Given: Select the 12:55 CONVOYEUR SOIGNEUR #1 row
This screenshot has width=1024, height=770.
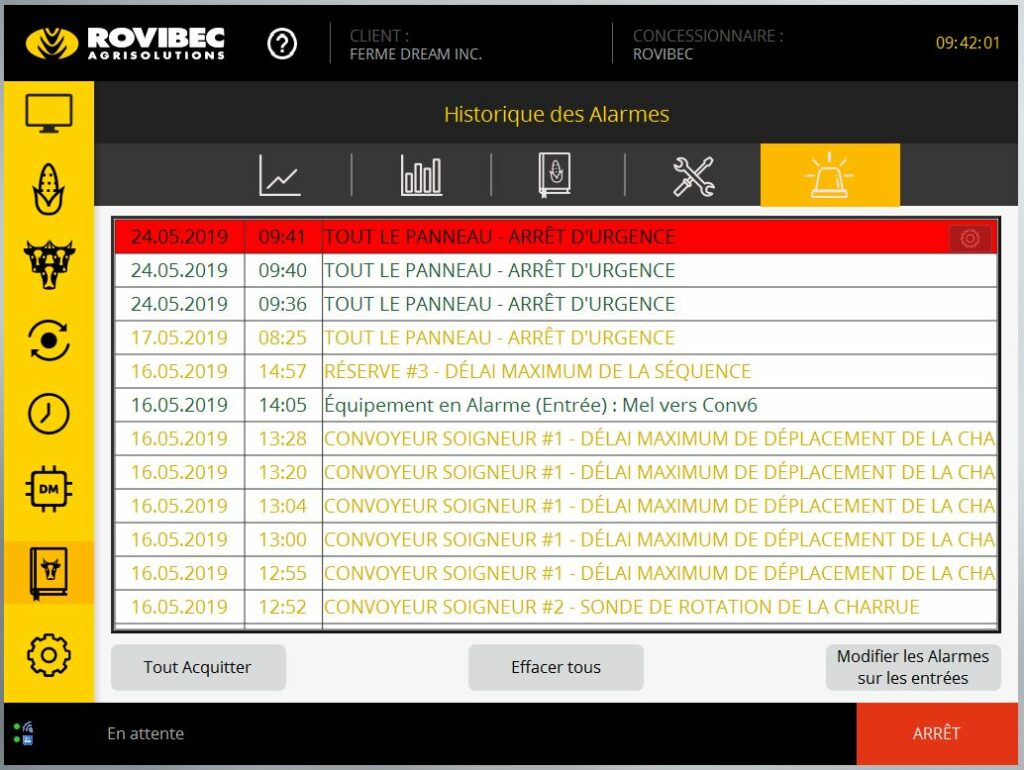Looking at the screenshot, I should click(x=556, y=573).
